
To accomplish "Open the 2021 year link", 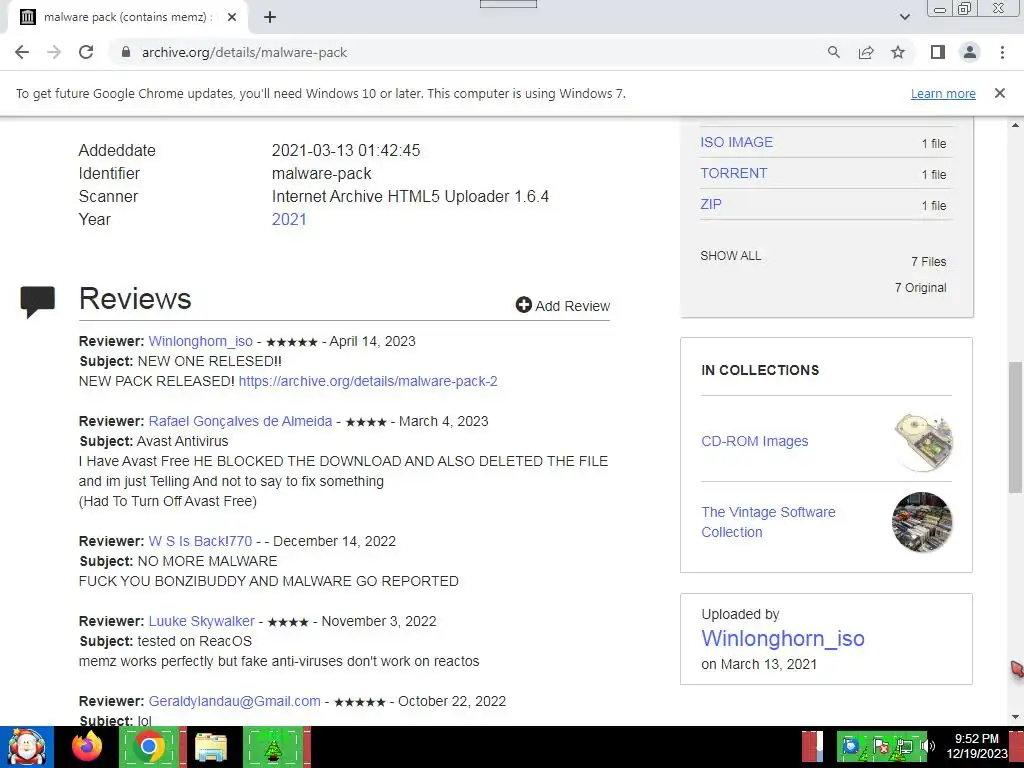I will pos(289,219).
